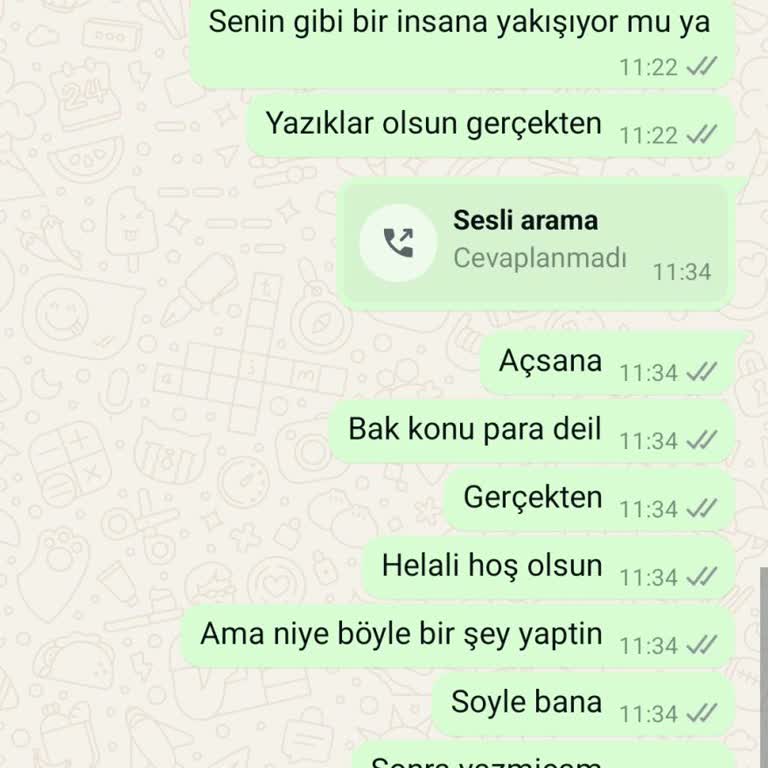Image resolution: width=768 pixels, height=768 pixels.
Task: Tap the missed voice call phone icon
Action: 398,242
